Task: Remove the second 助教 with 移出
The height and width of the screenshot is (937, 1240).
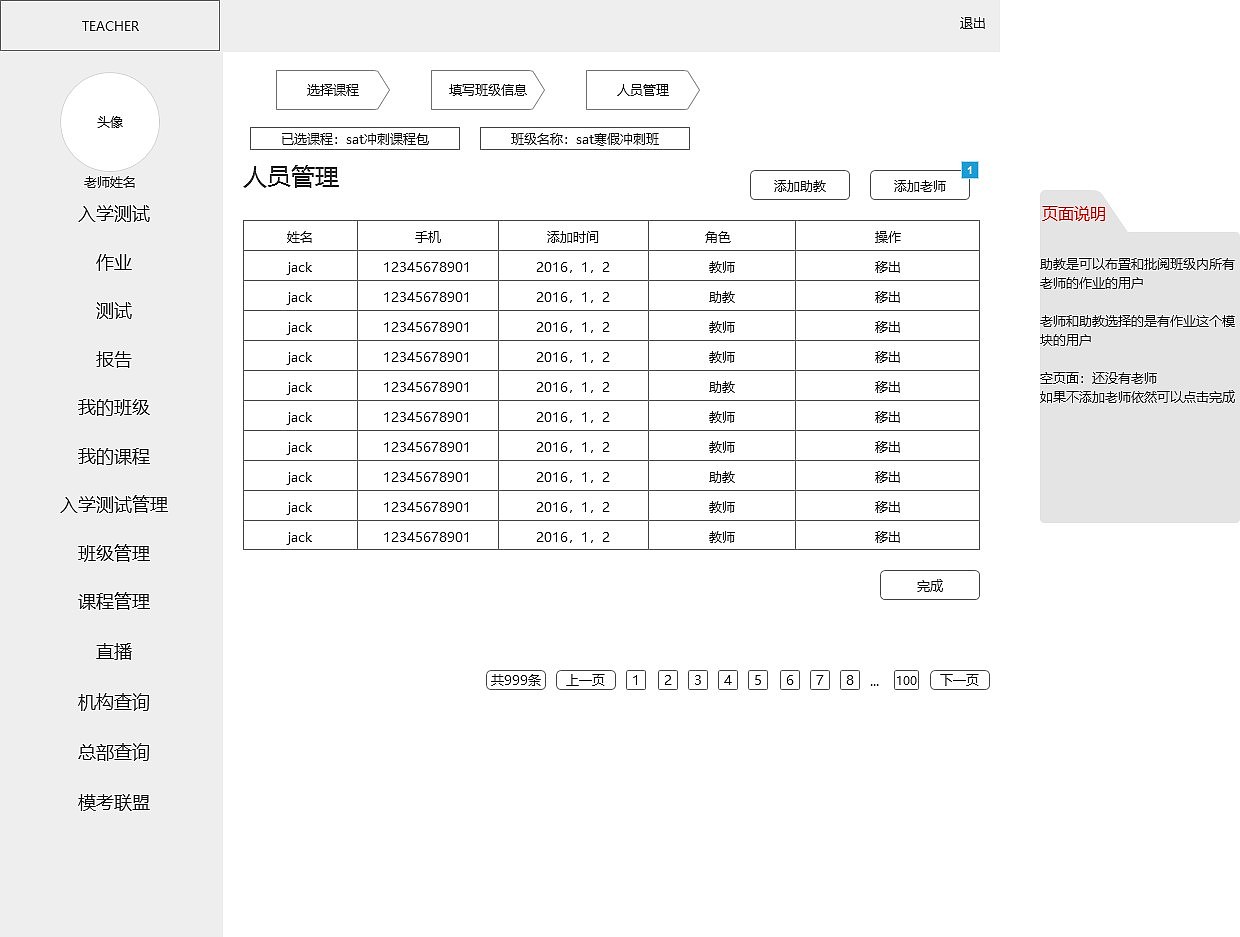Action: point(887,386)
